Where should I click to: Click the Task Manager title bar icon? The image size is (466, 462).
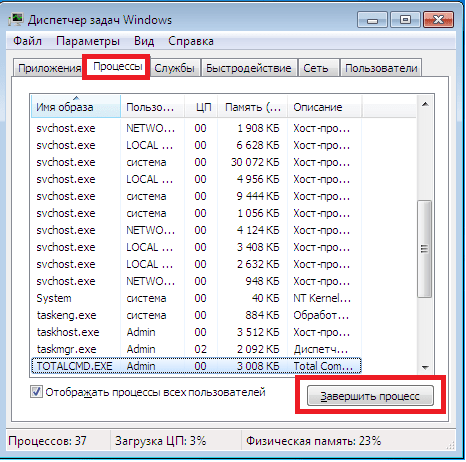tap(16, 20)
